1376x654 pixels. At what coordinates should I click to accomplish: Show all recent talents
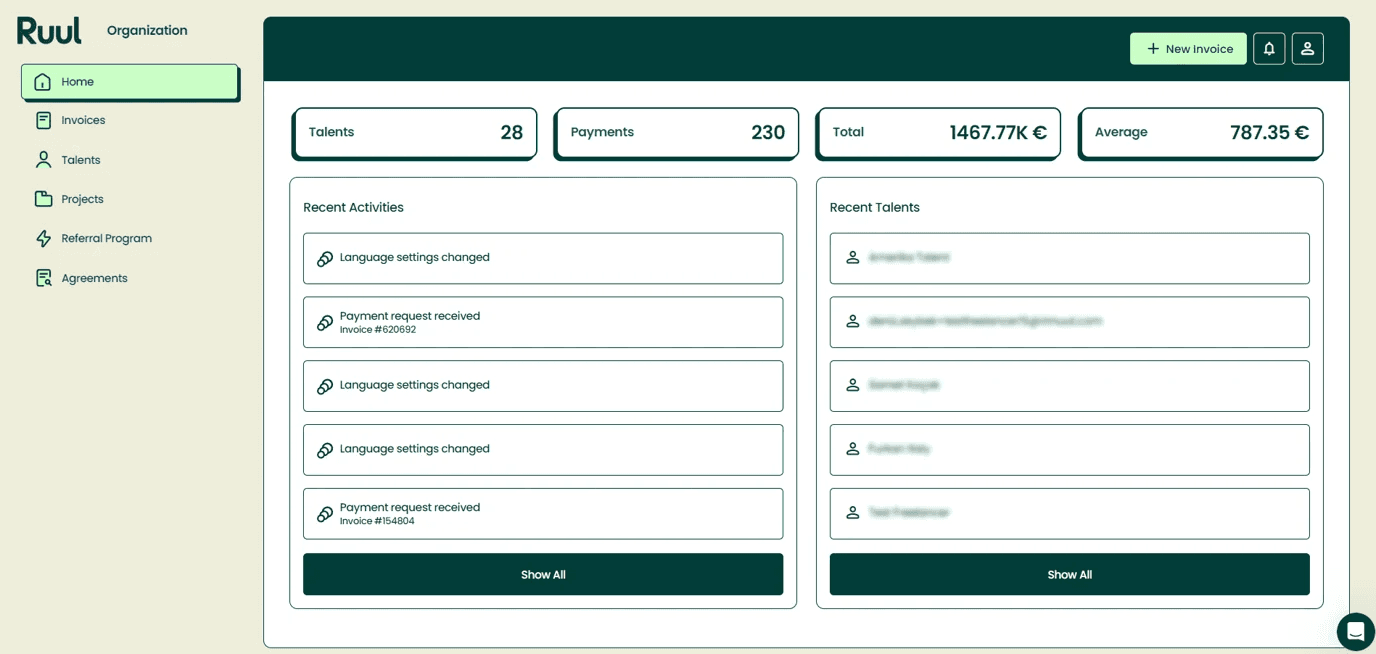click(1069, 575)
